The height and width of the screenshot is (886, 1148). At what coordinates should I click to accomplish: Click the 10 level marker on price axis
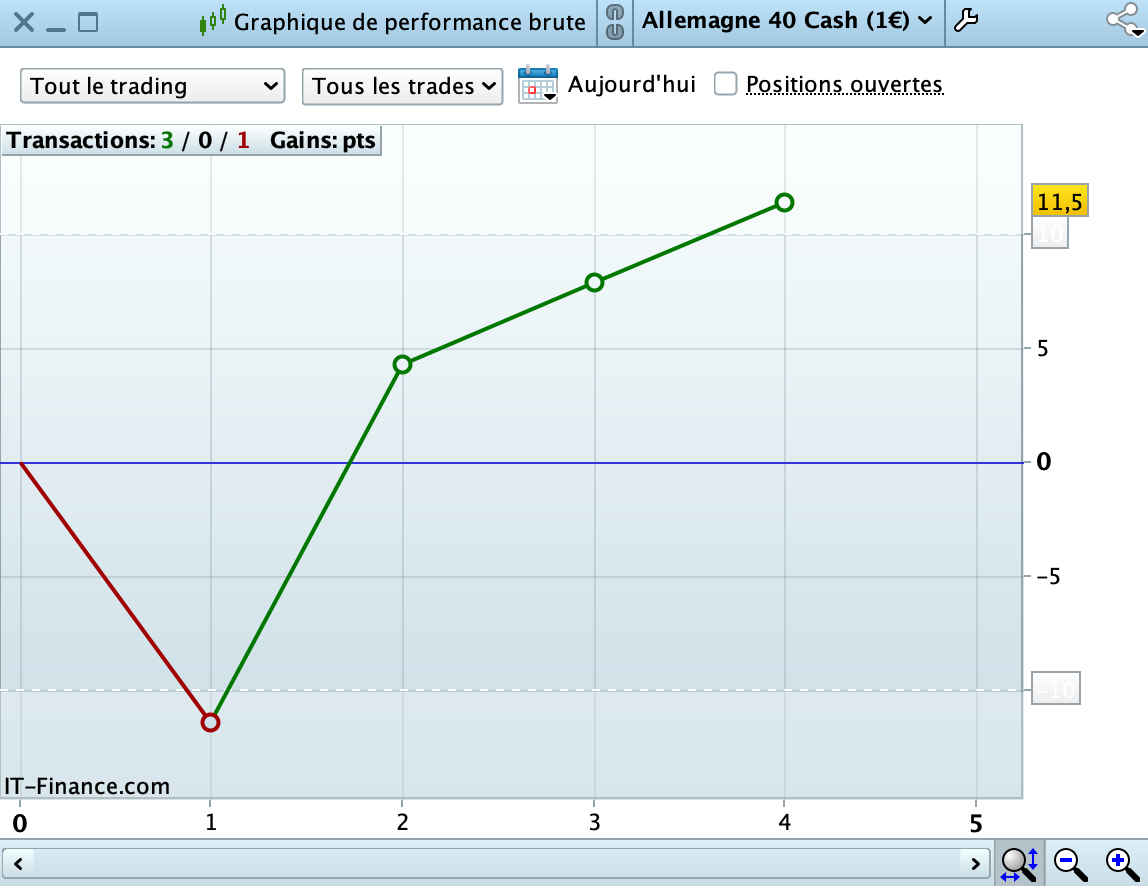pyautogui.click(x=1050, y=234)
